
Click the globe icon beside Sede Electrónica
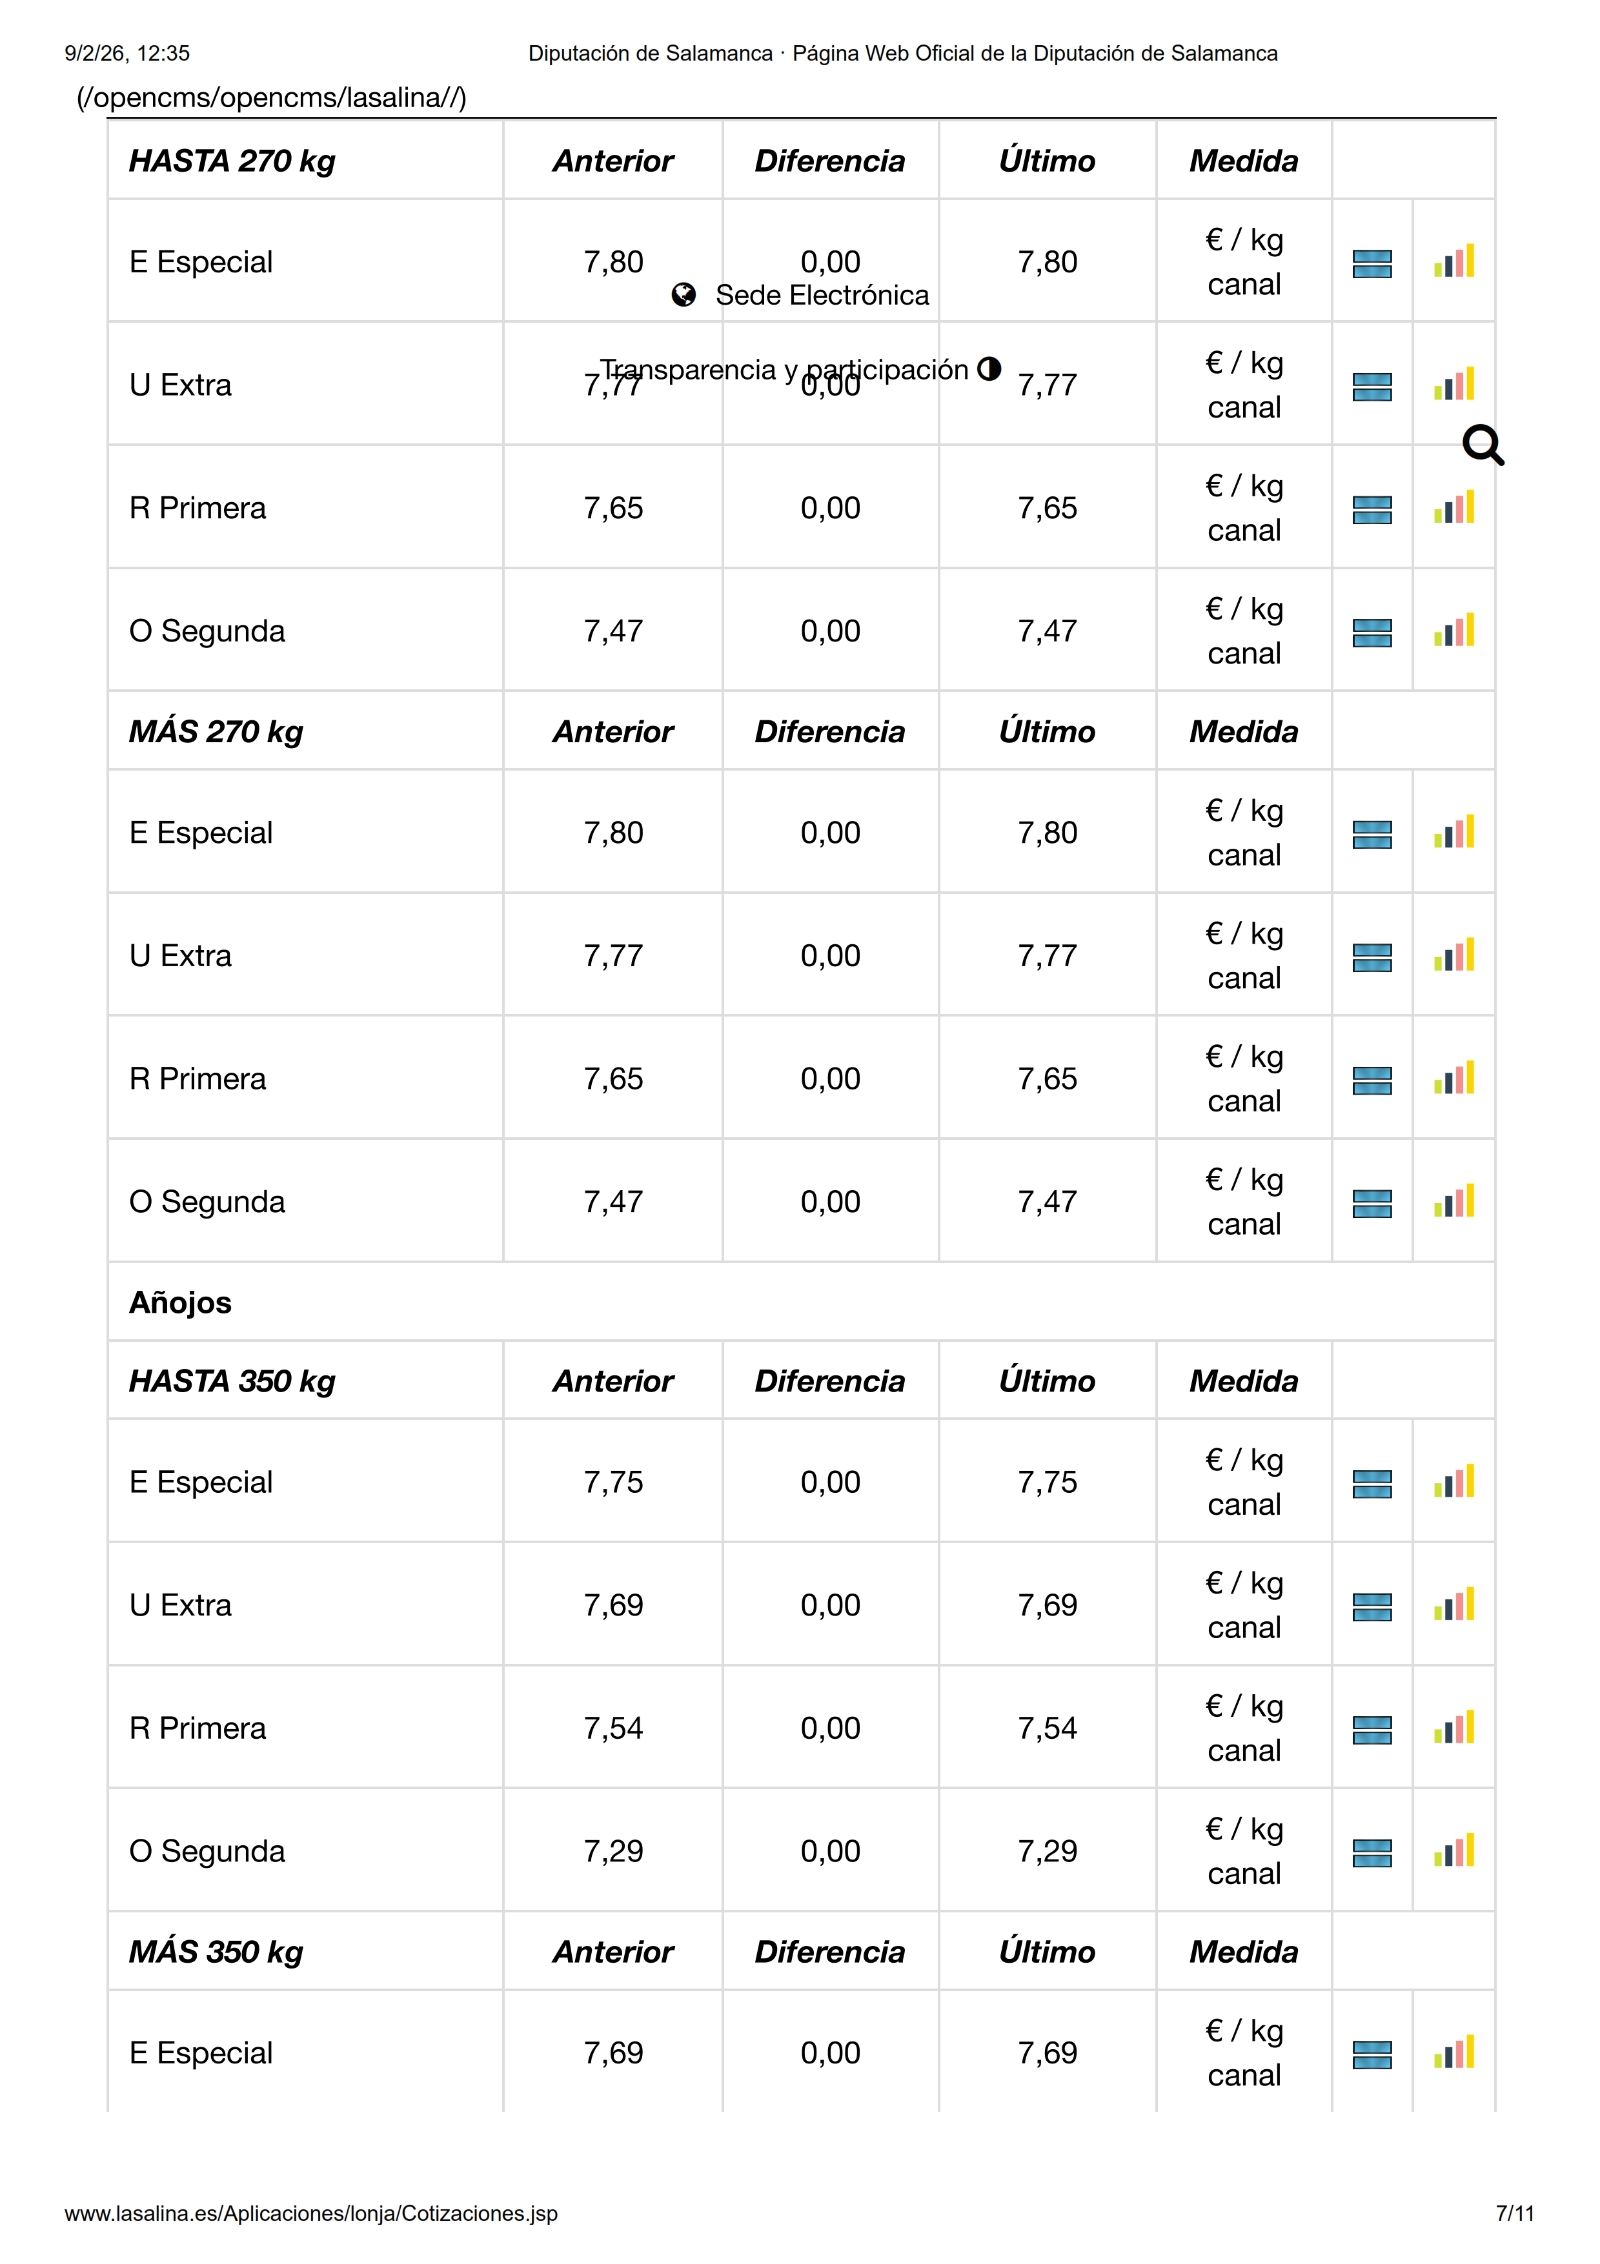(x=684, y=295)
